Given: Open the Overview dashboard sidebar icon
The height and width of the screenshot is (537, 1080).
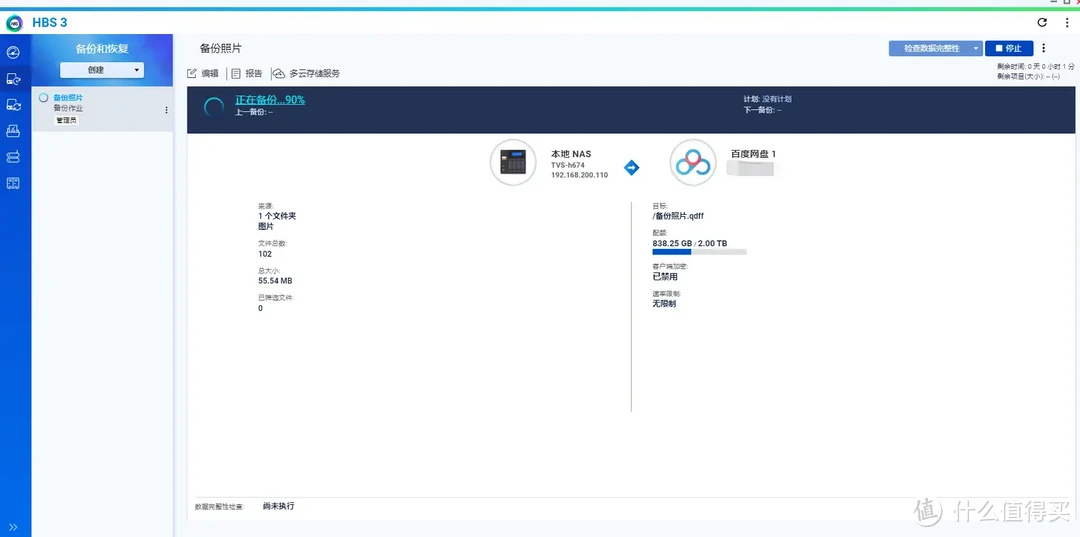Looking at the screenshot, I should pos(13,52).
